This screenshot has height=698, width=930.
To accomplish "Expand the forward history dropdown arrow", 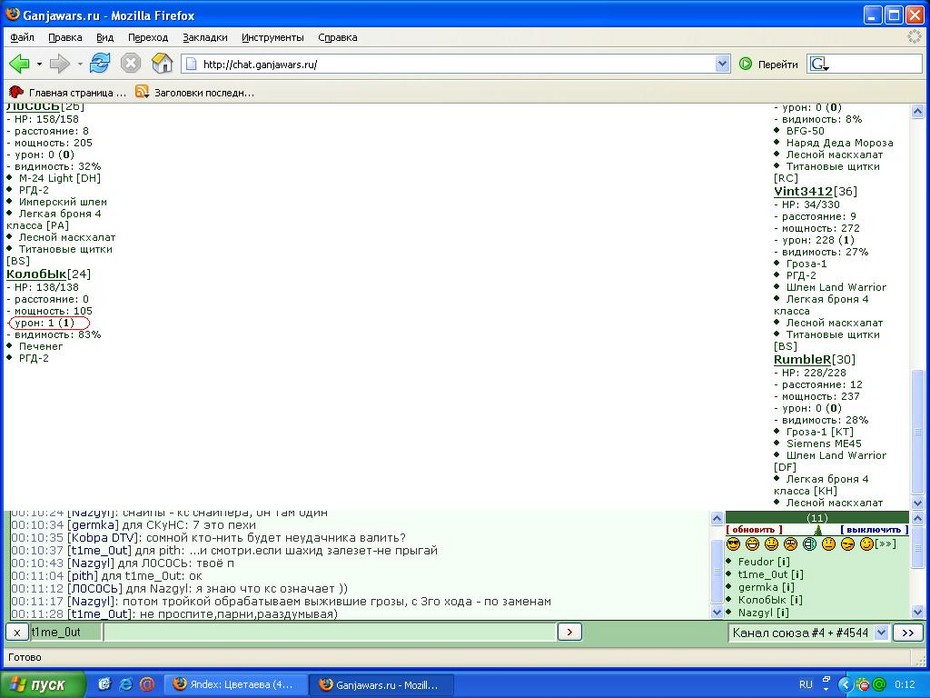I will click(x=79, y=63).
